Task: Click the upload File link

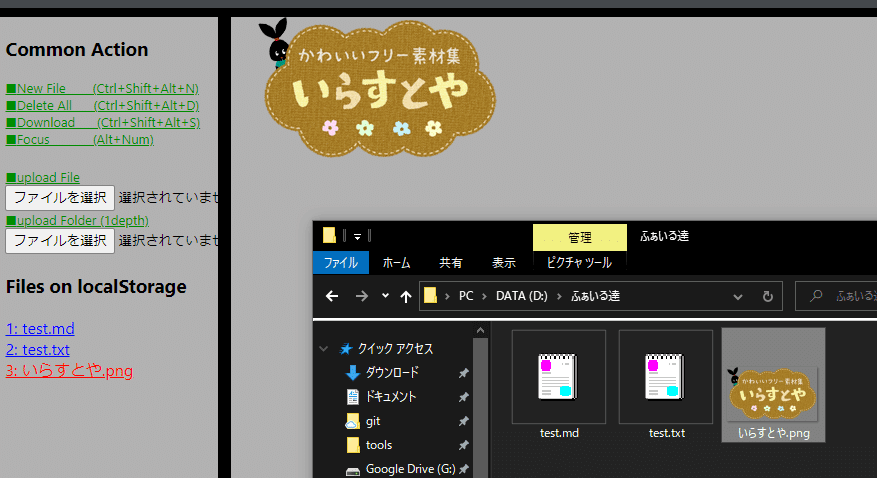Action: coord(43,178)
